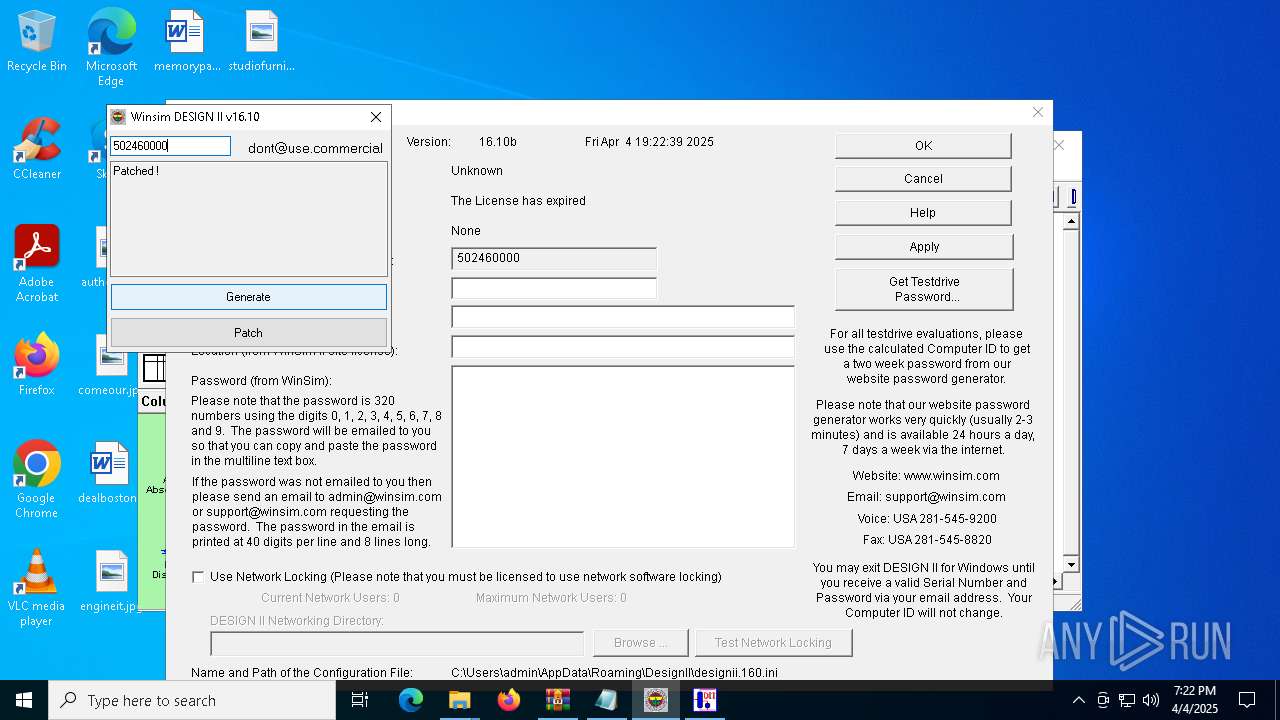1280x720 pixels.
Task: Click the 'Website: www.winsim.com' text
Action: (926, 476)
